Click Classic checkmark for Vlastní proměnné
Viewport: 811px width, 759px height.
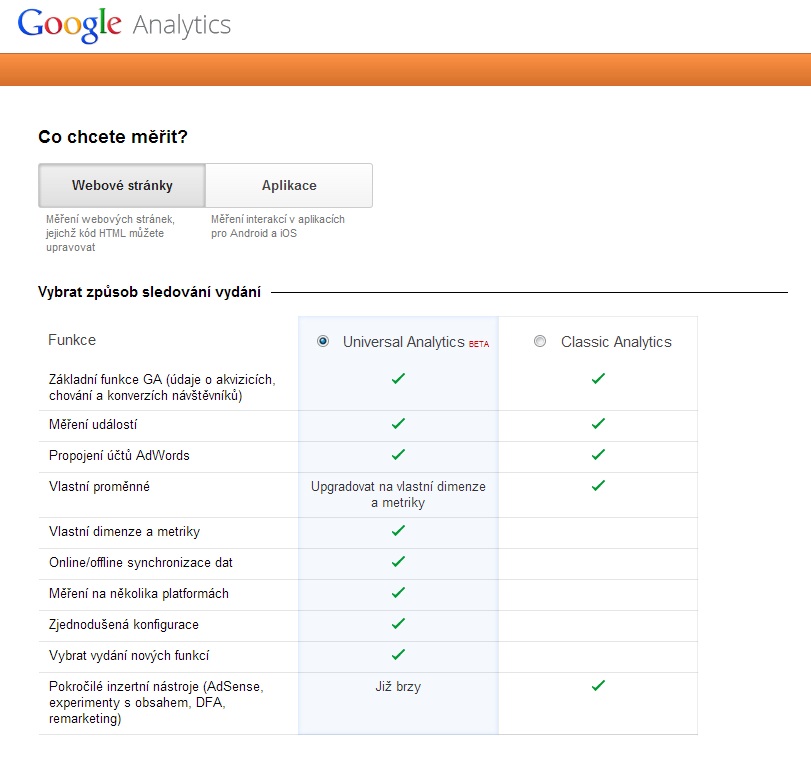(598, 486)
